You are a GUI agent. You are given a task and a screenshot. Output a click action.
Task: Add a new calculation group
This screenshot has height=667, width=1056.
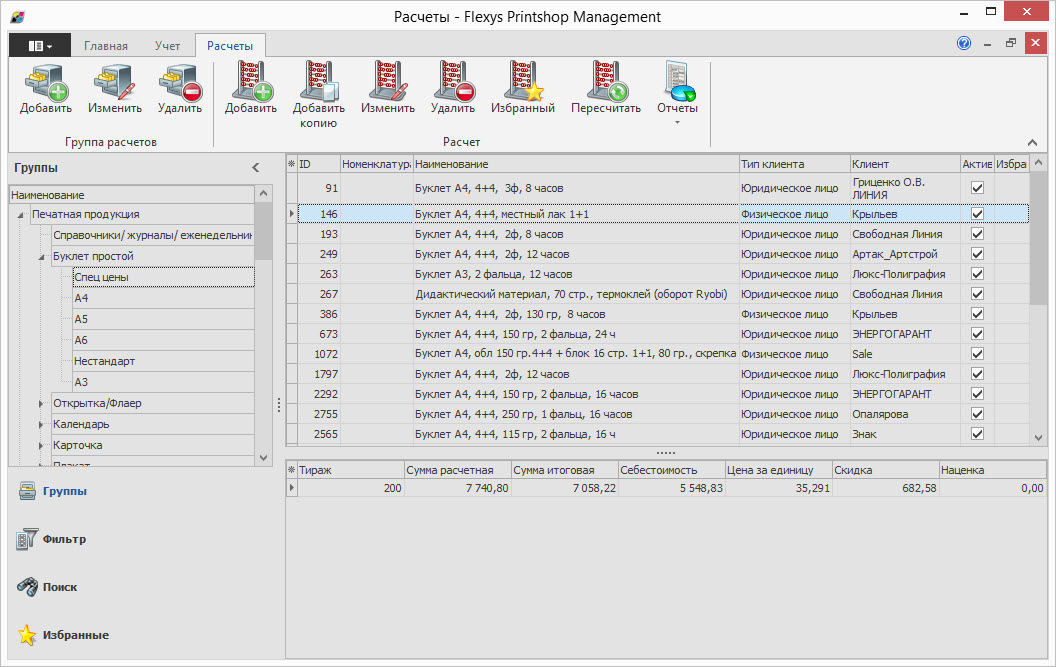46,89
